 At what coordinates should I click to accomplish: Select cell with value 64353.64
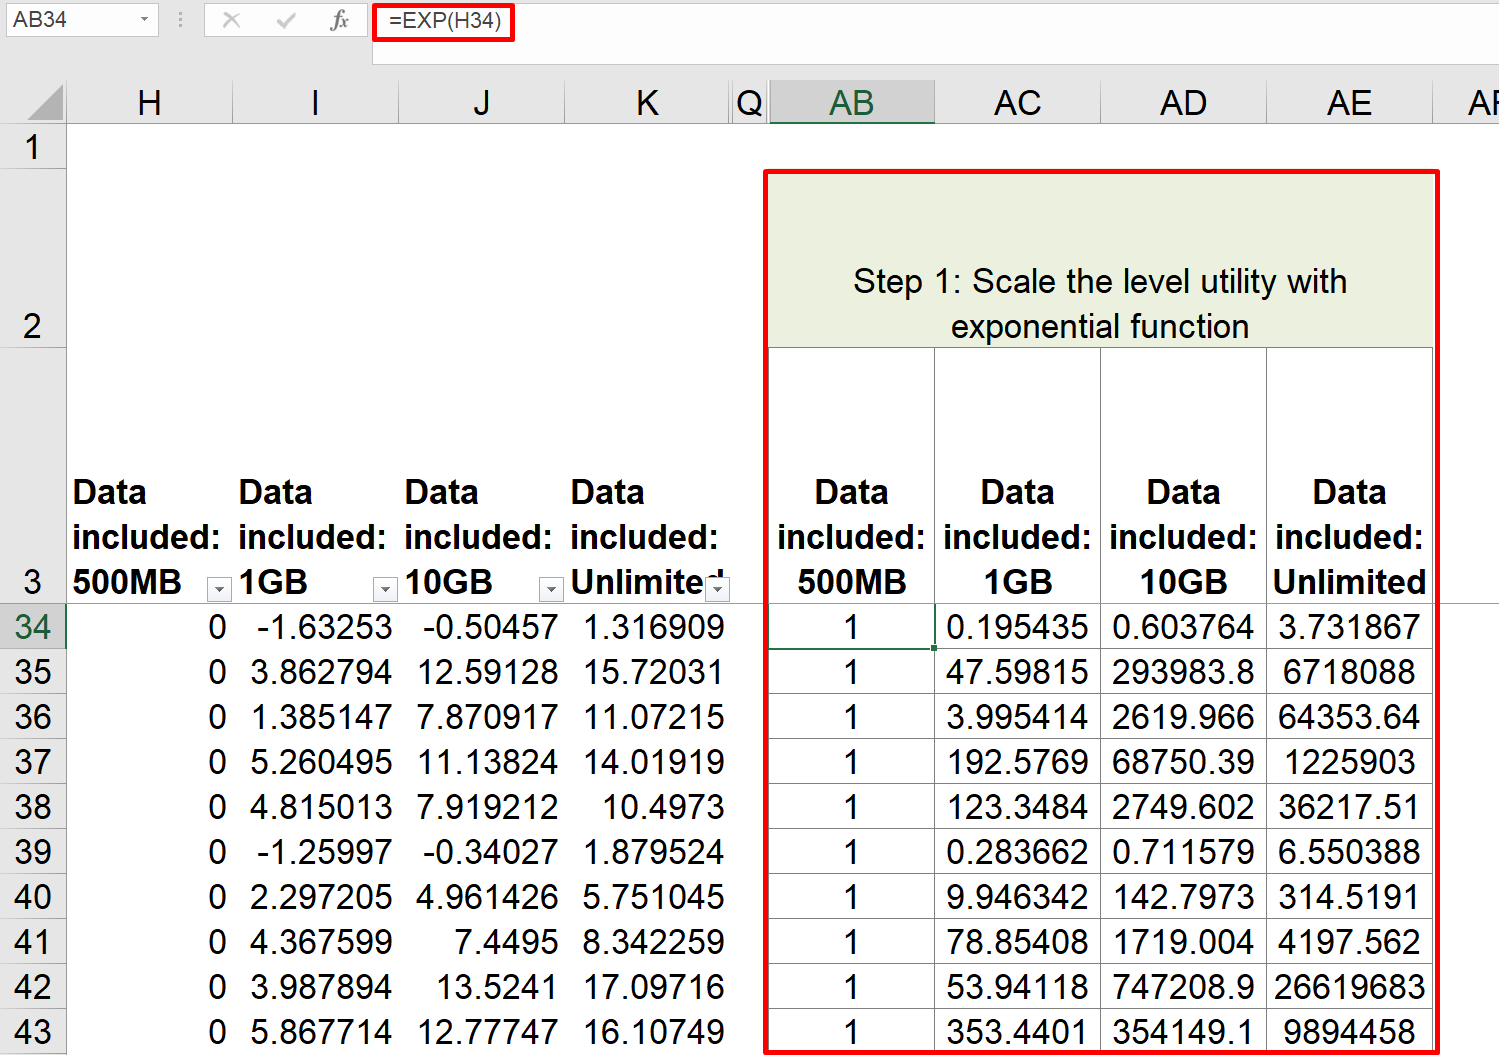pyautogui.click(x=1350, y=717)
